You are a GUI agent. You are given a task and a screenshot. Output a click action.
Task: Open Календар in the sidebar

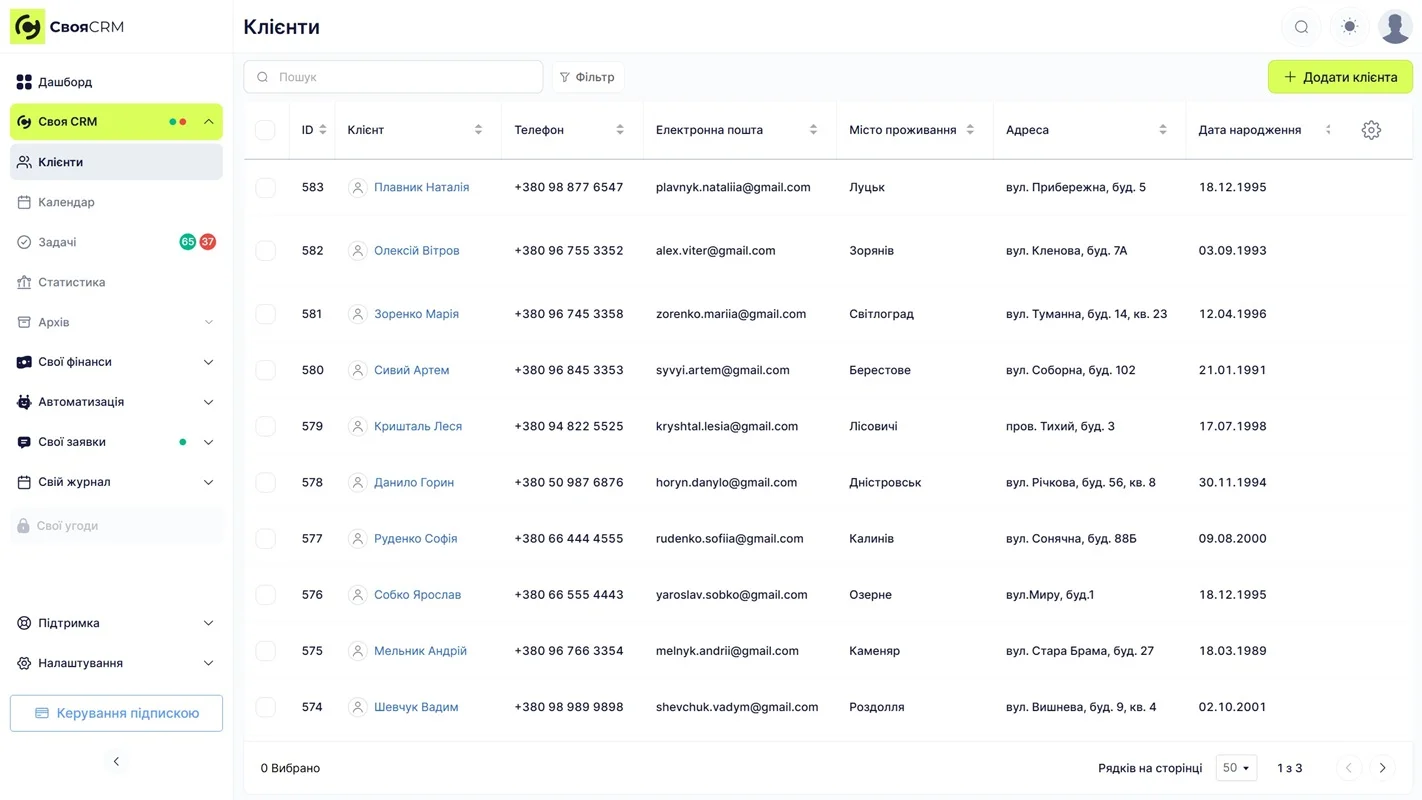(x=66, y=202)
